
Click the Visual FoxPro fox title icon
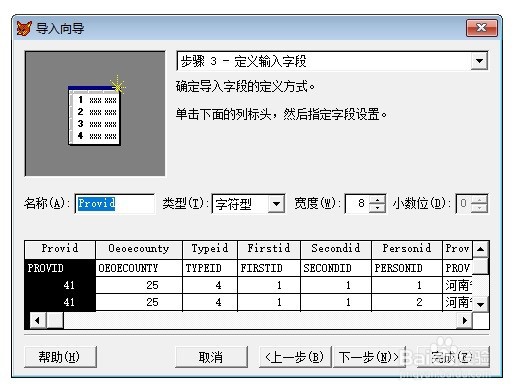click(24, 29)
